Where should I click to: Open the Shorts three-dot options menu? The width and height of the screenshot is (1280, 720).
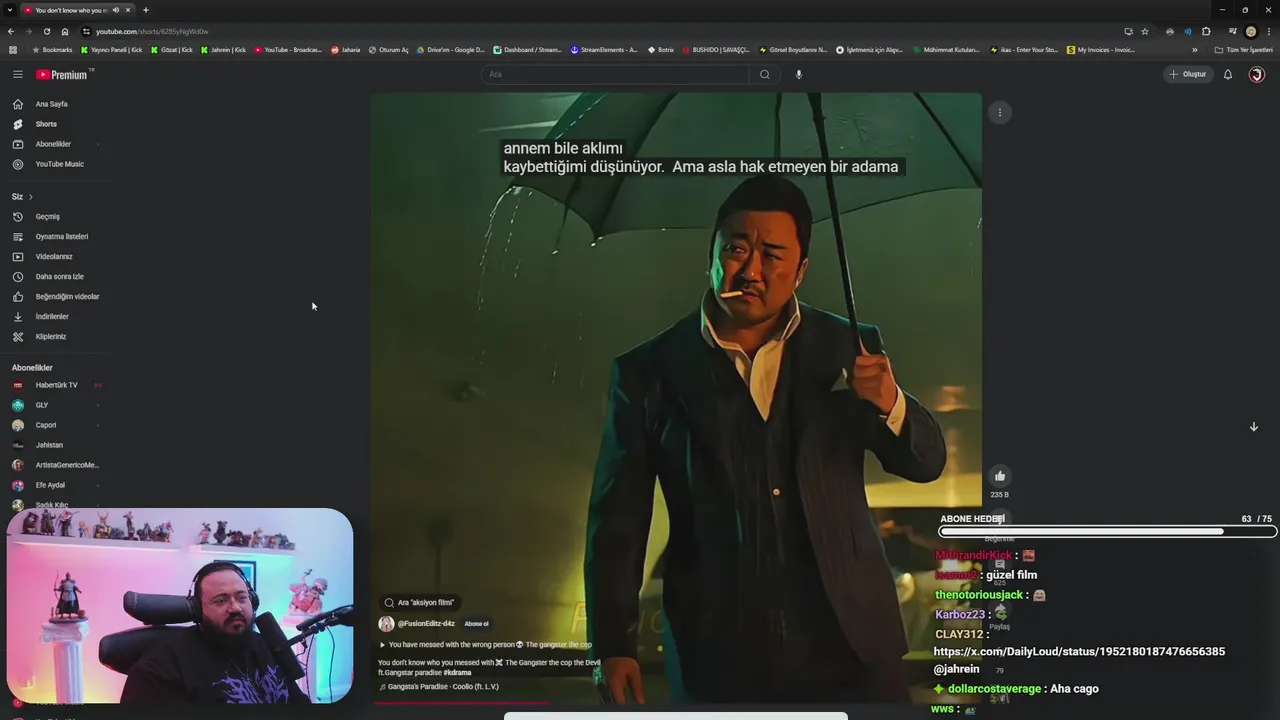pos(999,112)
